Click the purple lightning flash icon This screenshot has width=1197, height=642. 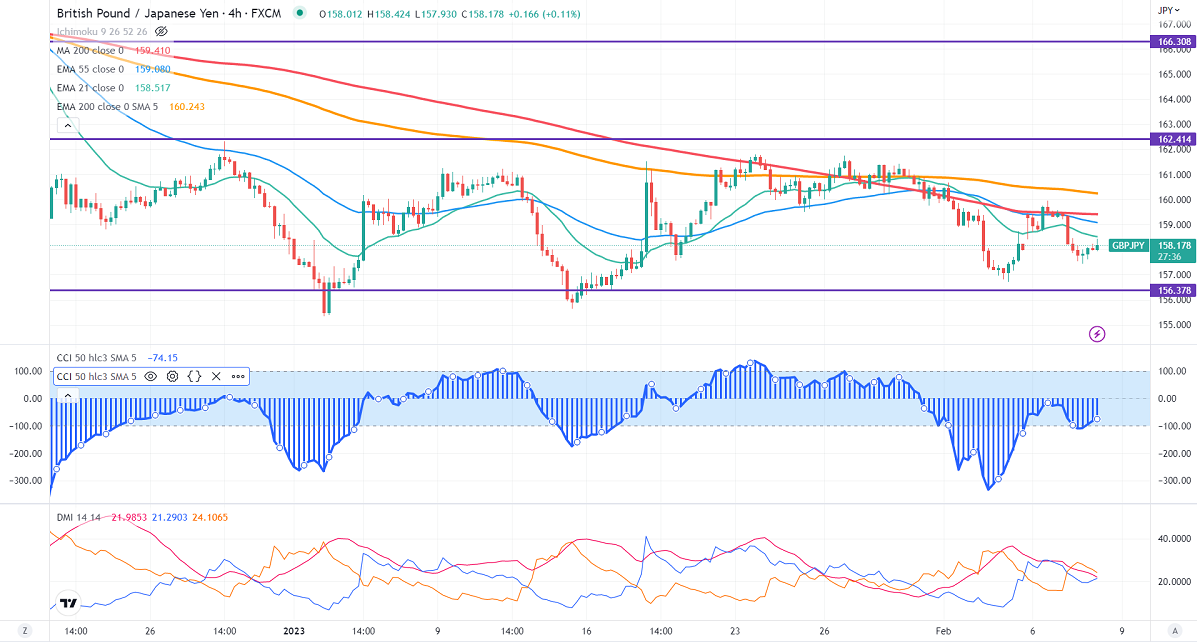[x=1097, y=333]
